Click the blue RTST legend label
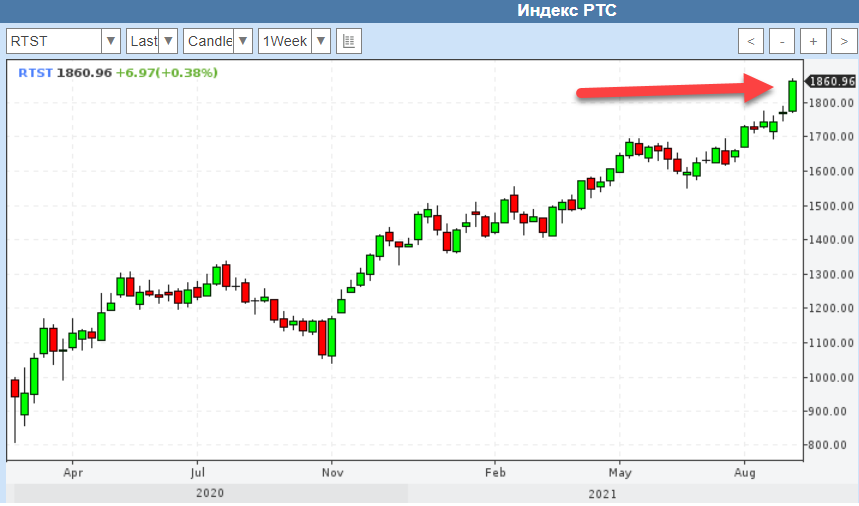859x506 pixels. tap(36, 73)
